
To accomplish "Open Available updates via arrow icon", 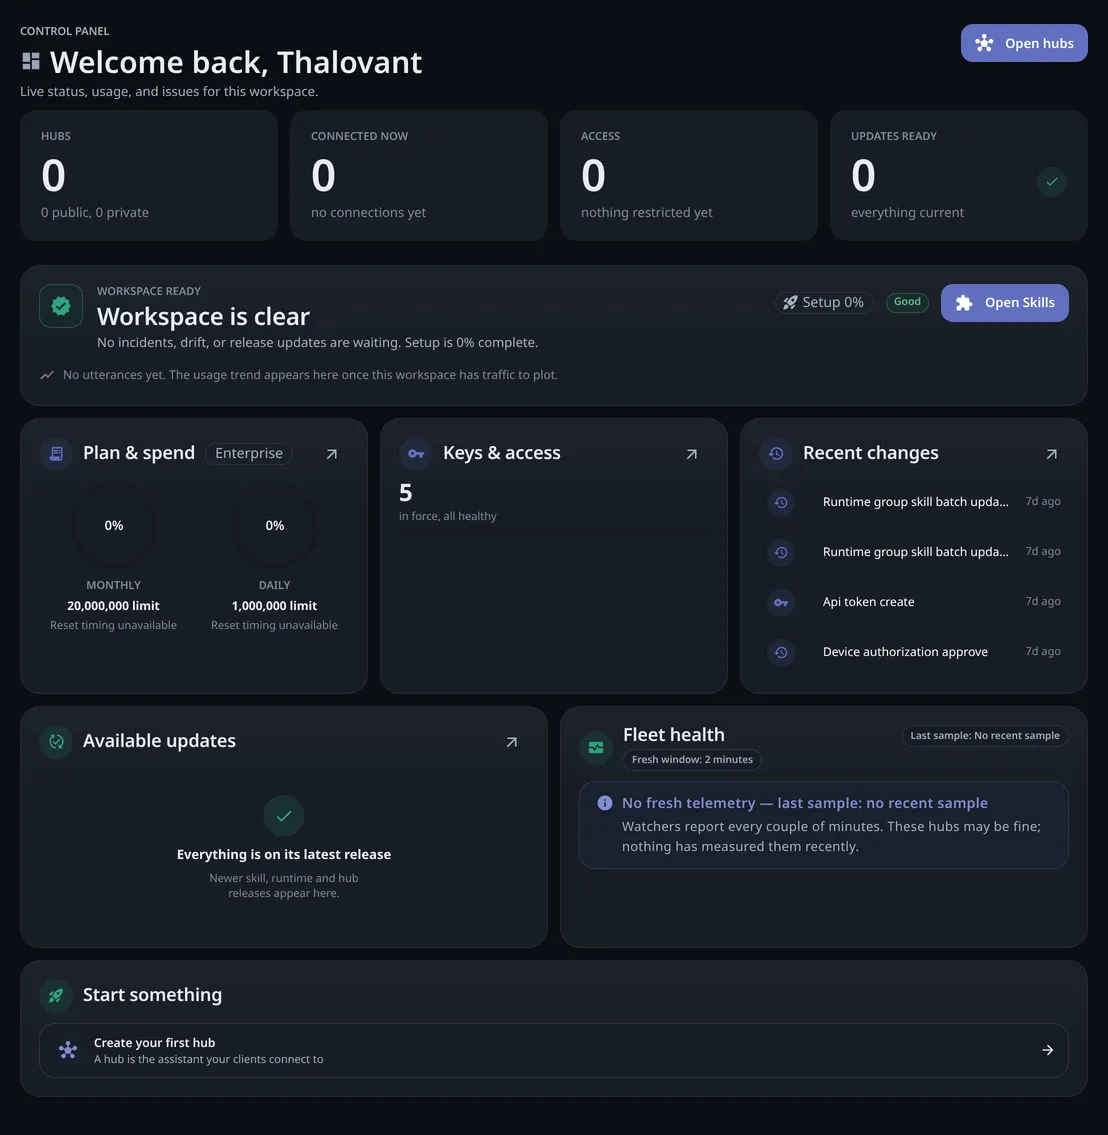I will pos(512,742).
